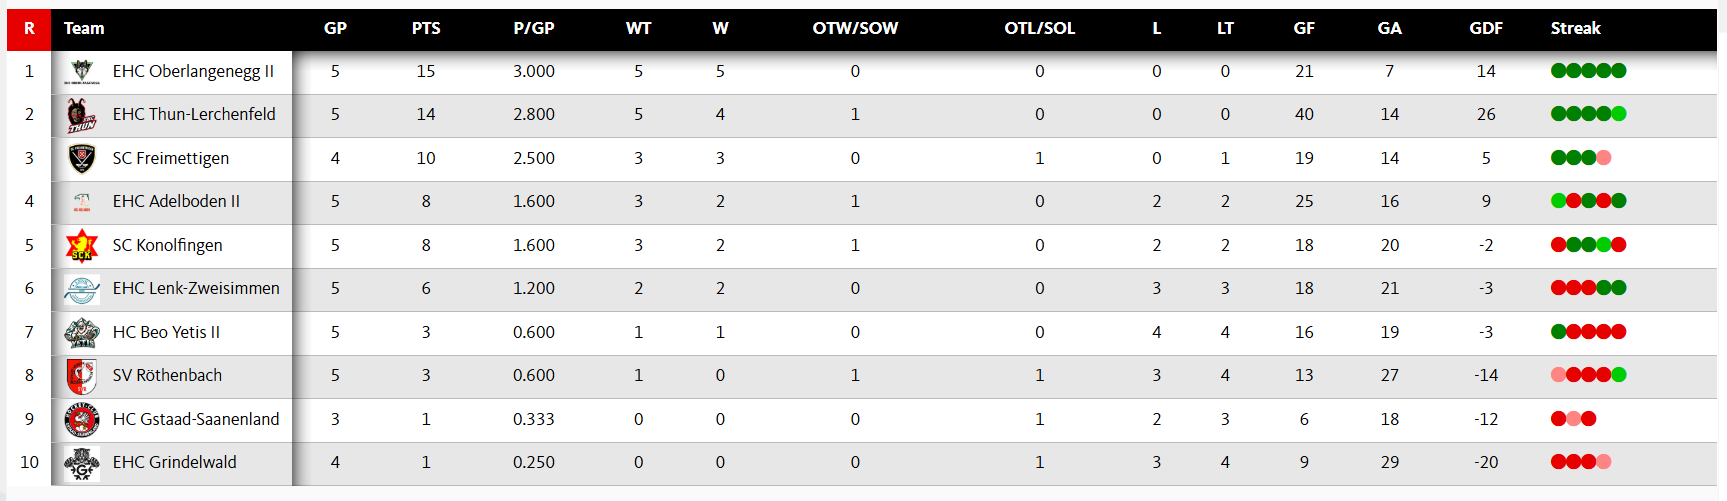The width and height of the screenshot is (1727, 501).
Task: Click the HC Beo Yetis II logo
Action: pyautogui.click(x=82, y=332)
